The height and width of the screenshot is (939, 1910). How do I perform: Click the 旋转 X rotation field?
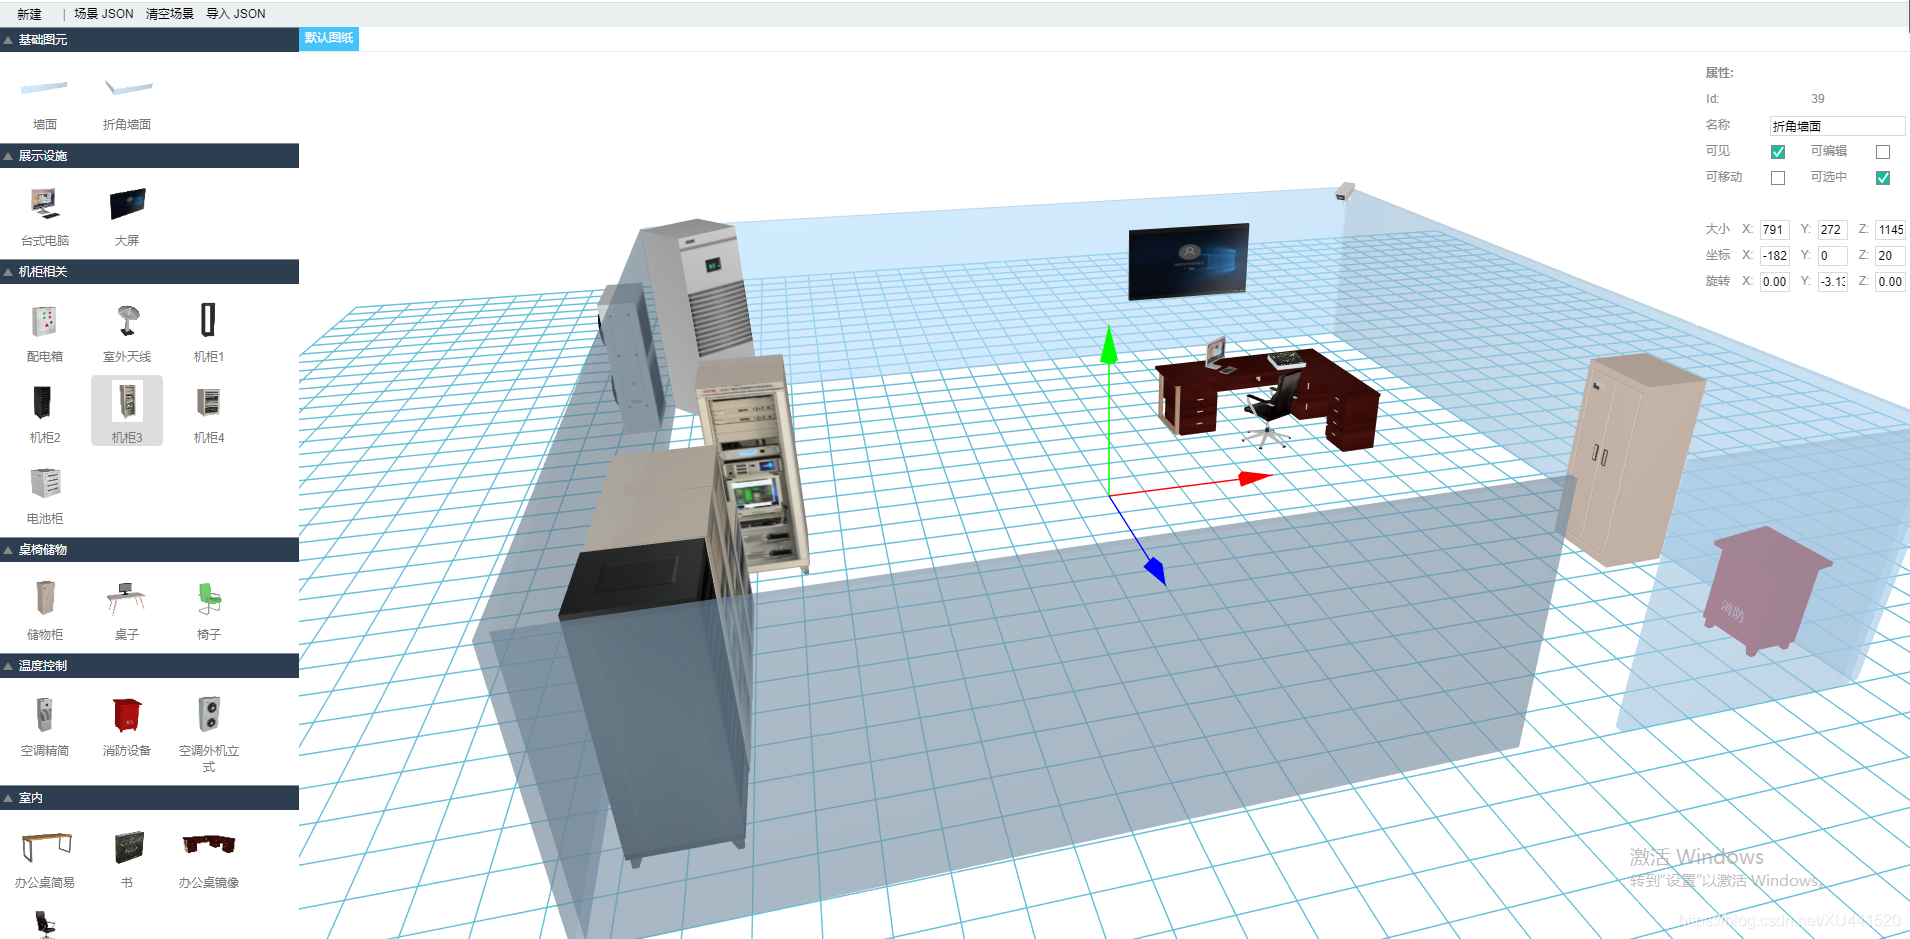pos(1775,282)
